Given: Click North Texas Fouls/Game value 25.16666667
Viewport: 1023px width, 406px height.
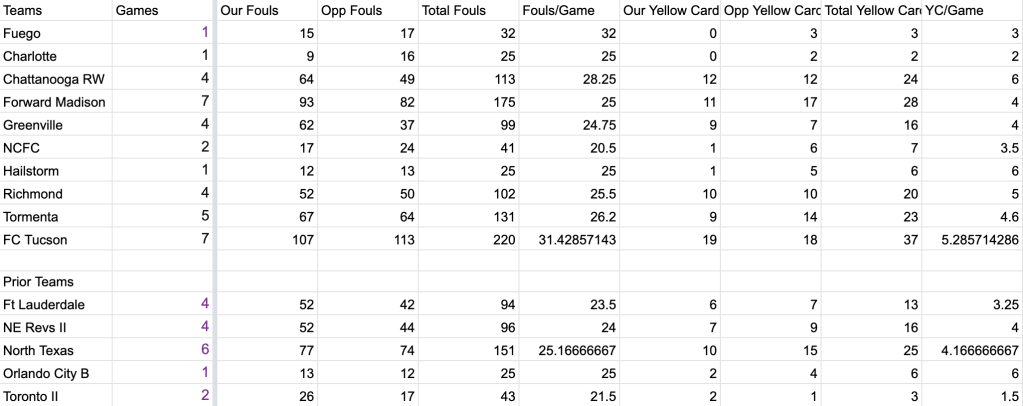Looking at the screenshot, I should (565, 350).
